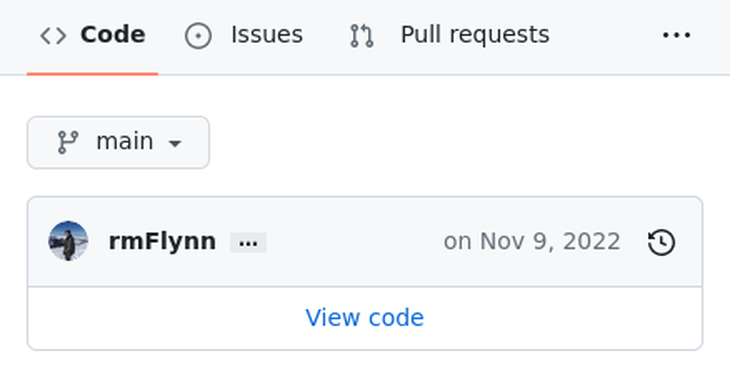This screenshot has height=370, width=750.
Task: Open the three-dot overflow navigation menu
Action: (676, 35)
